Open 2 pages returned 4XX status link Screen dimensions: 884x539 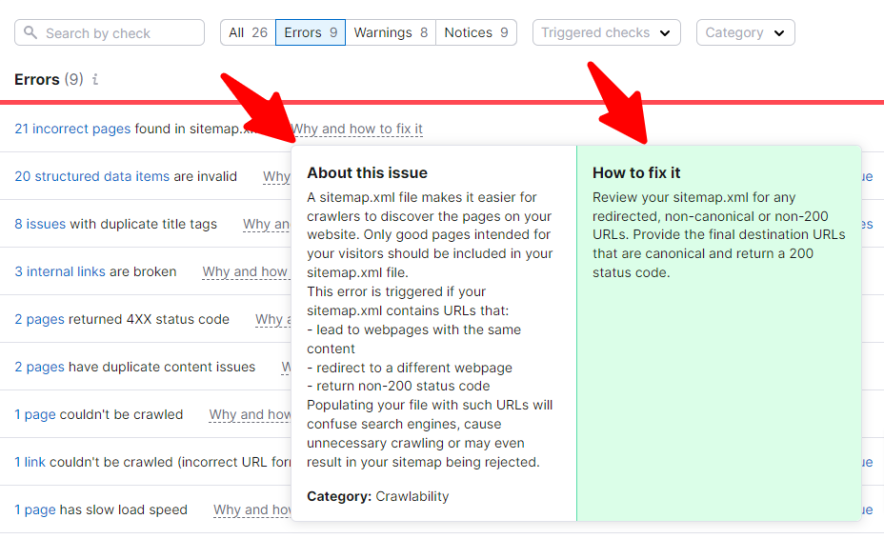coord(39,320)
